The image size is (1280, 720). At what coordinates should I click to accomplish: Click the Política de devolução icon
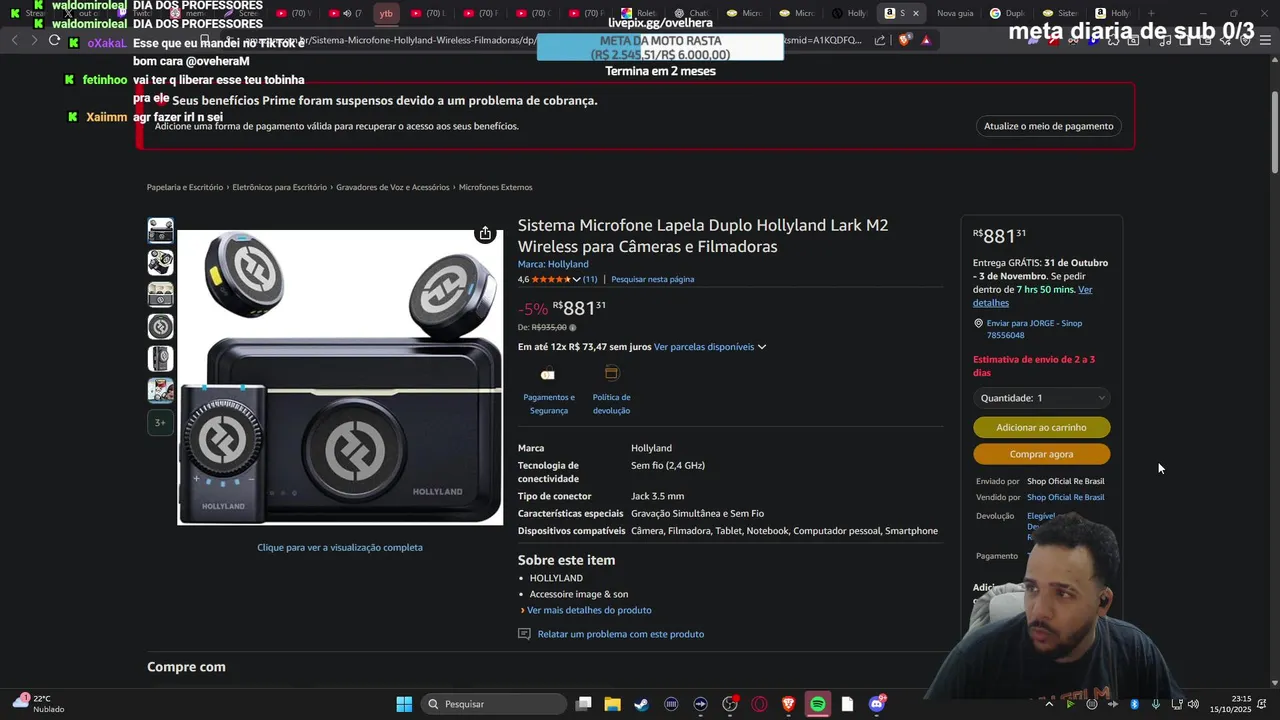(x=611, y=373)
